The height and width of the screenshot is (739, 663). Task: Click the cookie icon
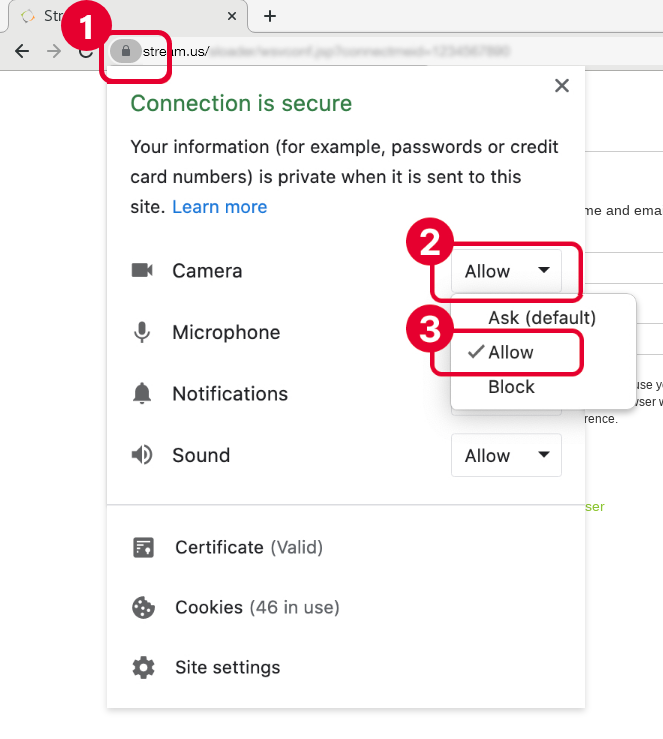click(144, 607)
